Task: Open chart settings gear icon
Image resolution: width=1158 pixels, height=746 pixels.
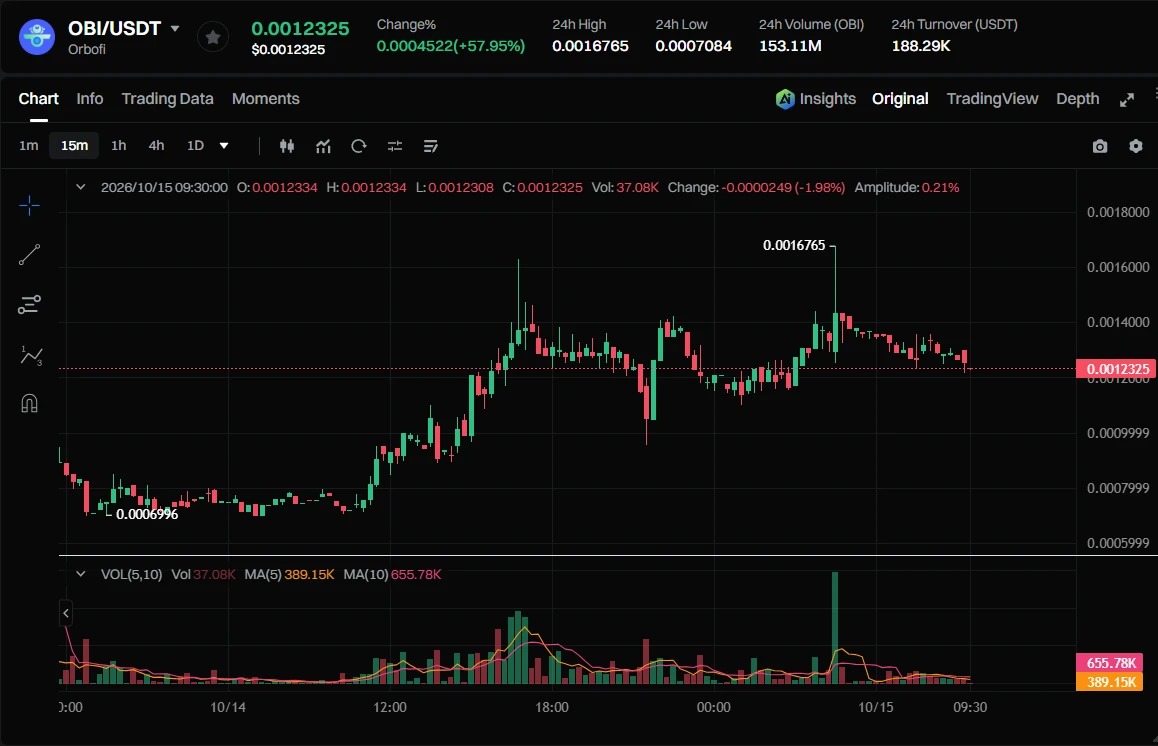Action: point(1136,146)
